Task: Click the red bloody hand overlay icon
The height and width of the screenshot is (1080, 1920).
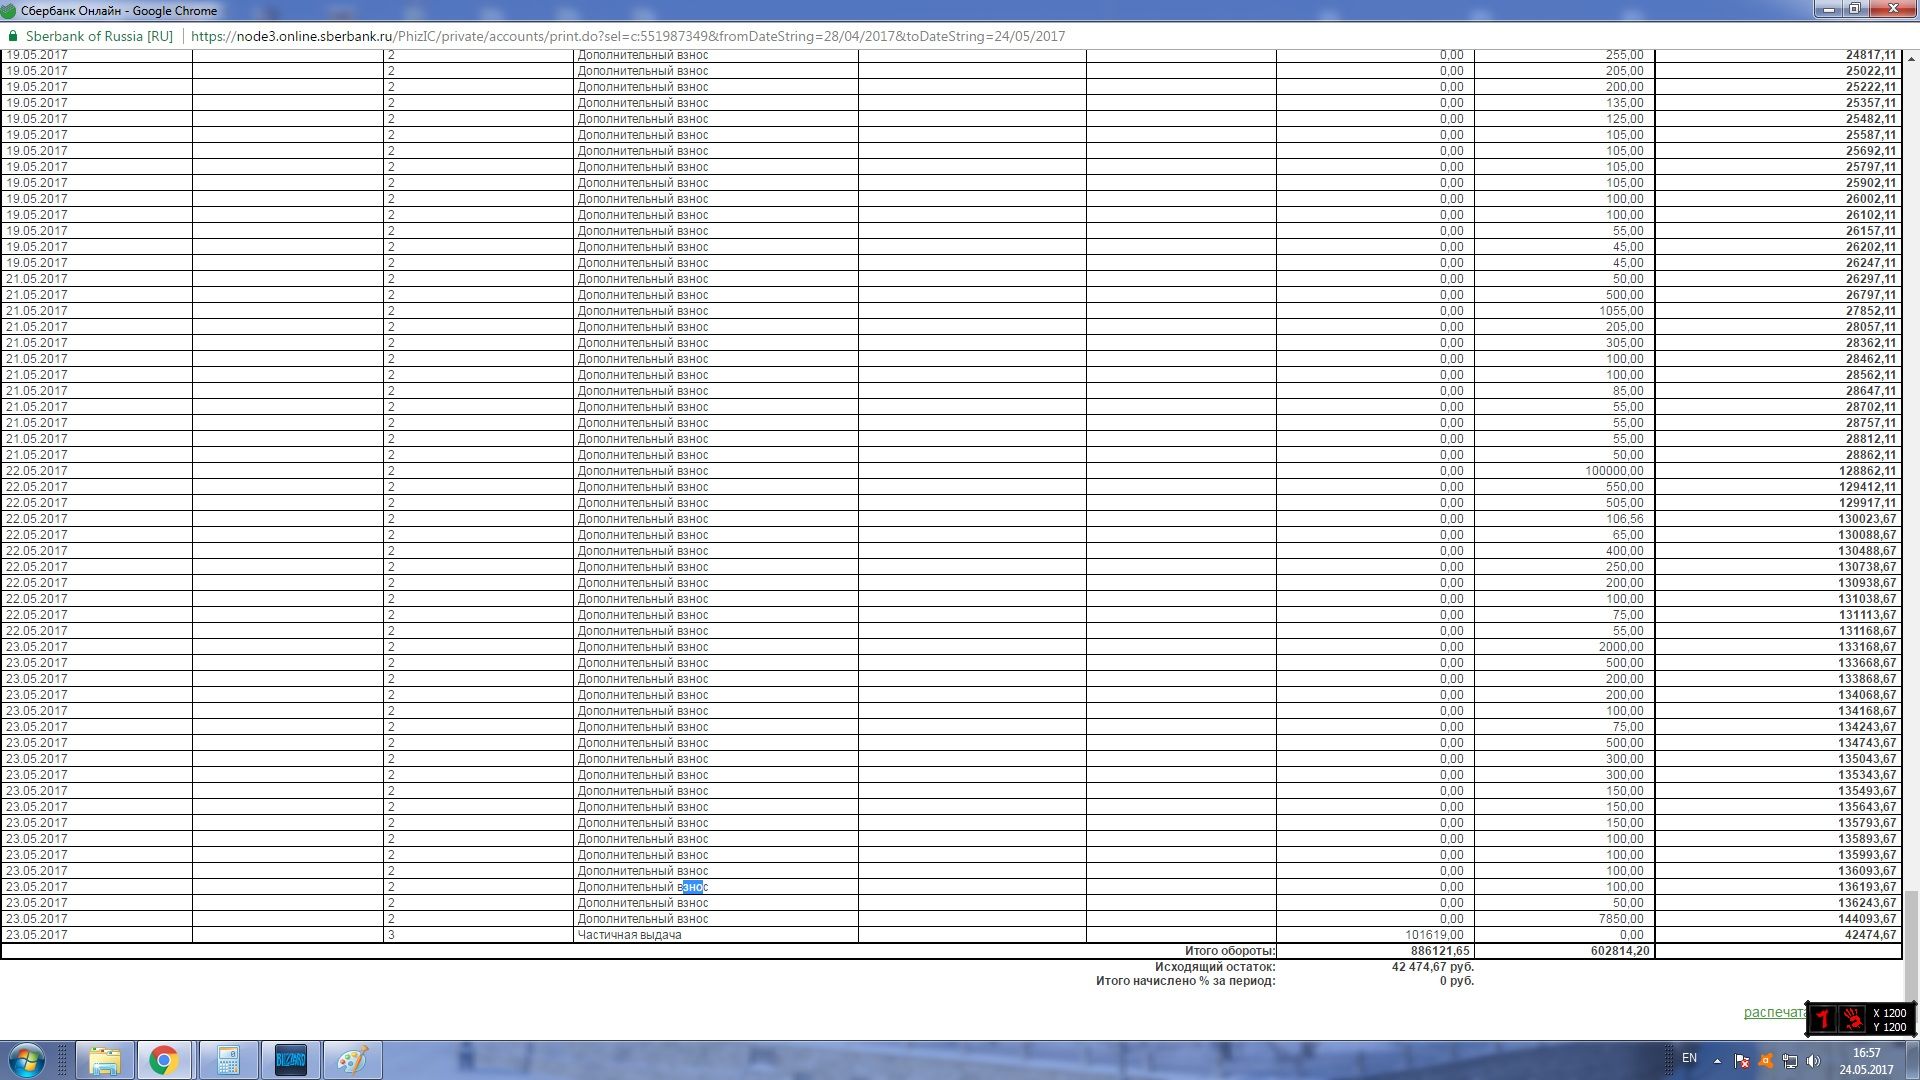Action: coord(1853,1019)
